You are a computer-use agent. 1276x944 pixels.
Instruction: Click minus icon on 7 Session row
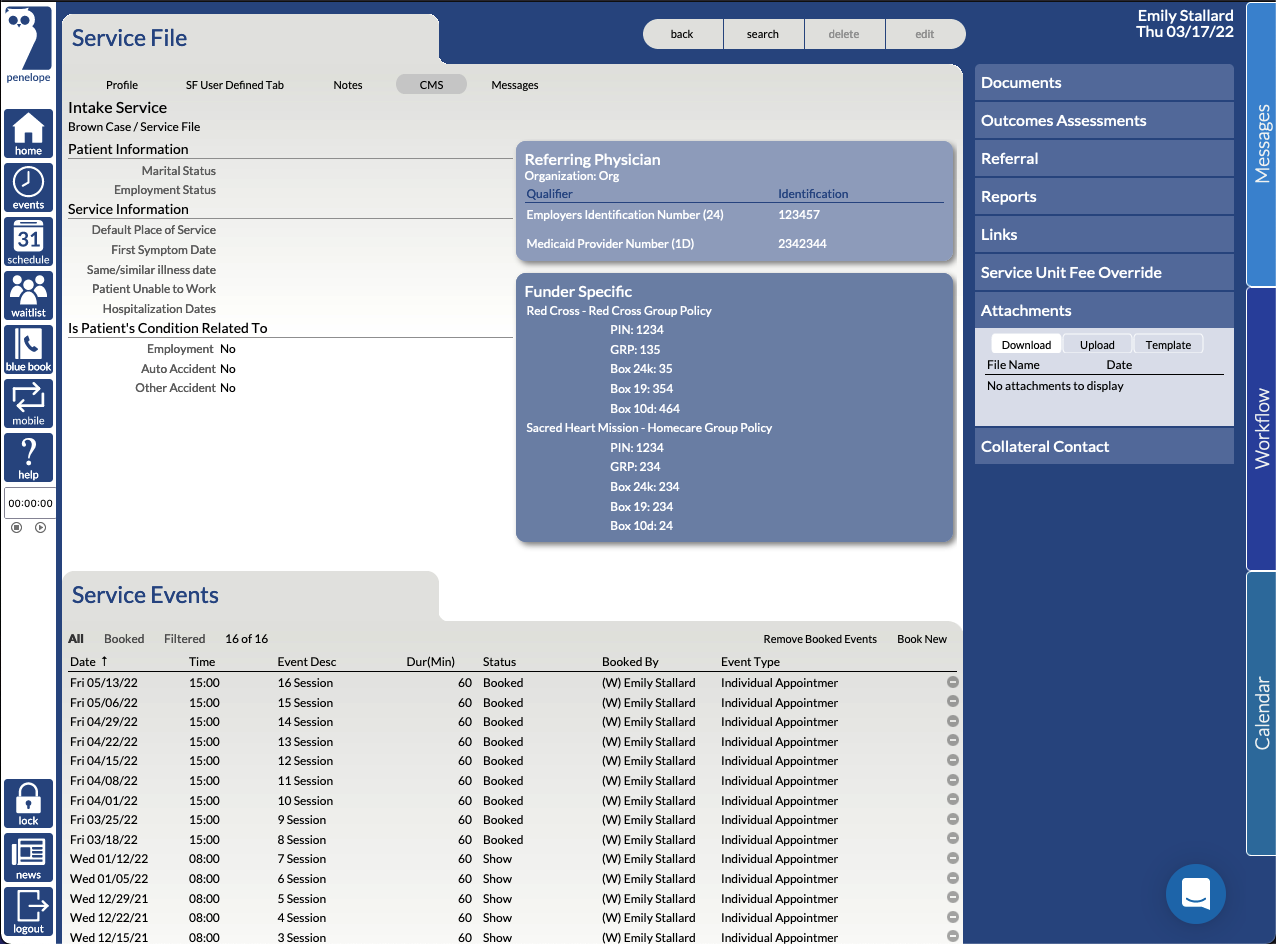point(953,858)
